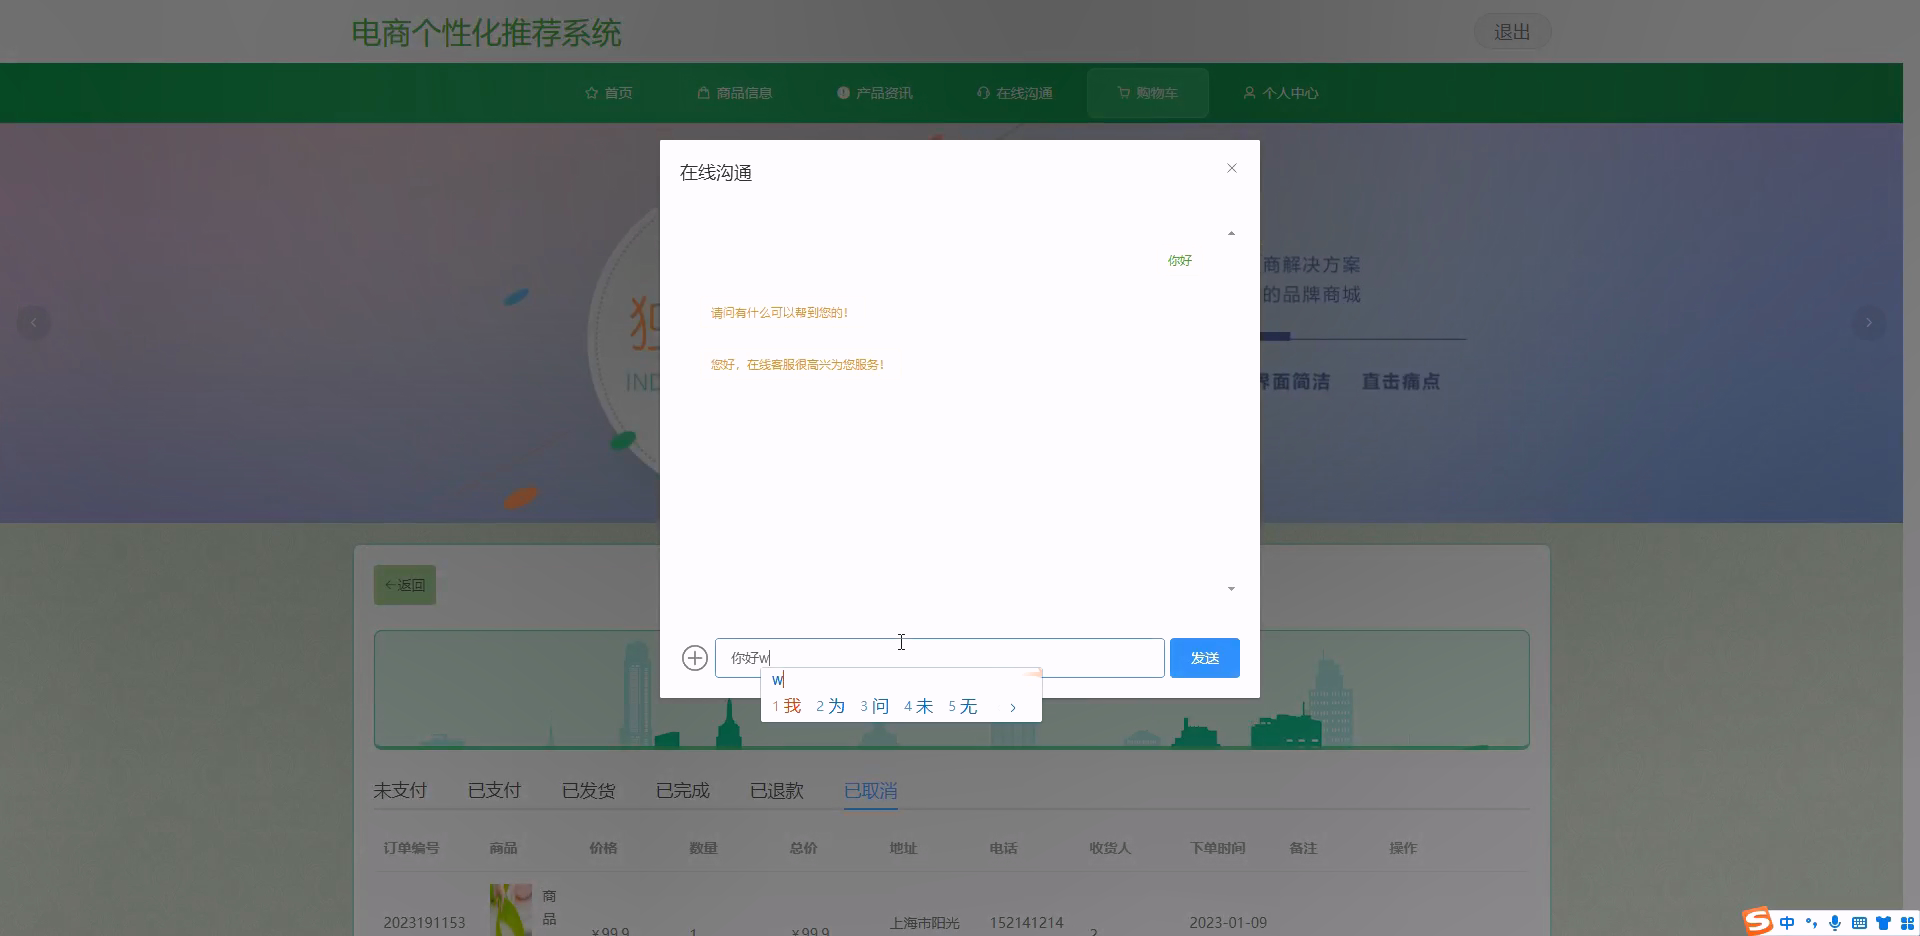
Task: Click the microphone icon in Sogou input bar
Action: pos(1835,922)
